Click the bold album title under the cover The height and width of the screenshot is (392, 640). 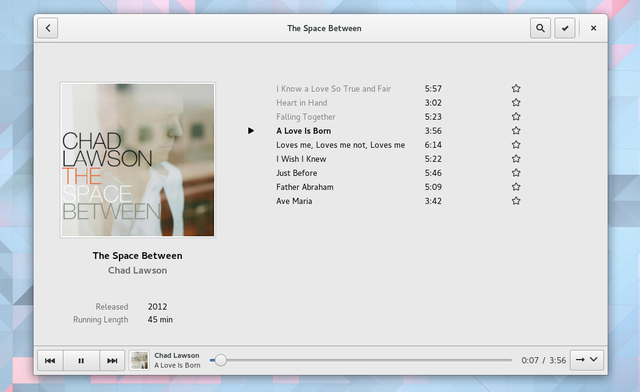point(138,256)
